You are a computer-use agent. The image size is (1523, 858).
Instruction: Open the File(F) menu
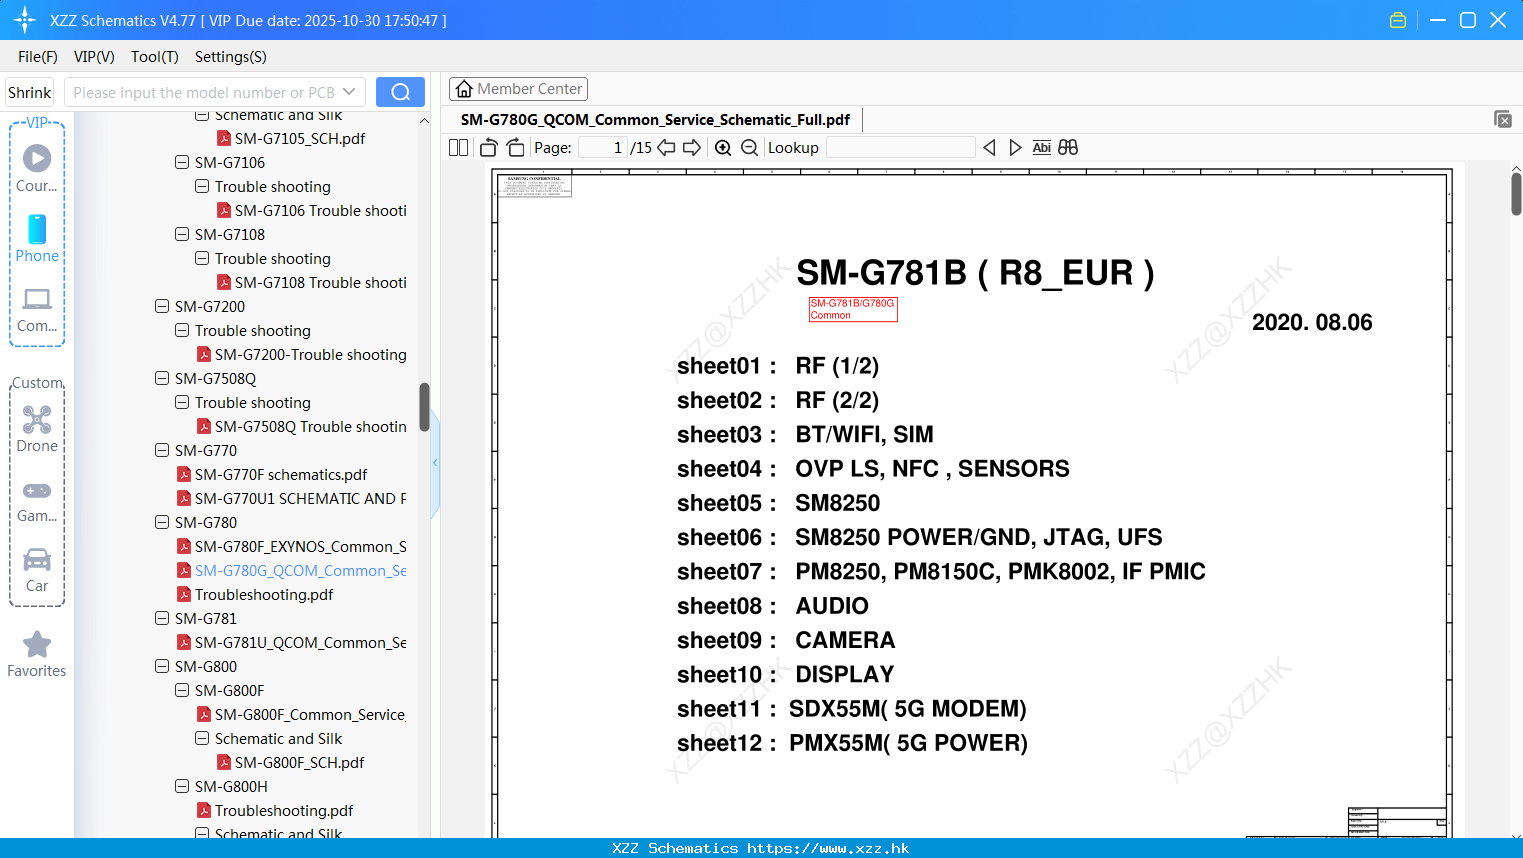[x=38, y=57]
